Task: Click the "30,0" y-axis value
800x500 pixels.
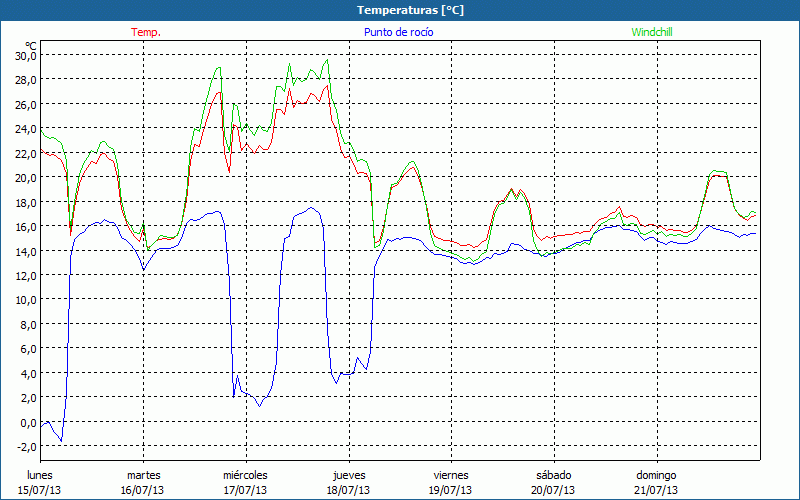Action: pyautogui.click(x=25, y=55)
